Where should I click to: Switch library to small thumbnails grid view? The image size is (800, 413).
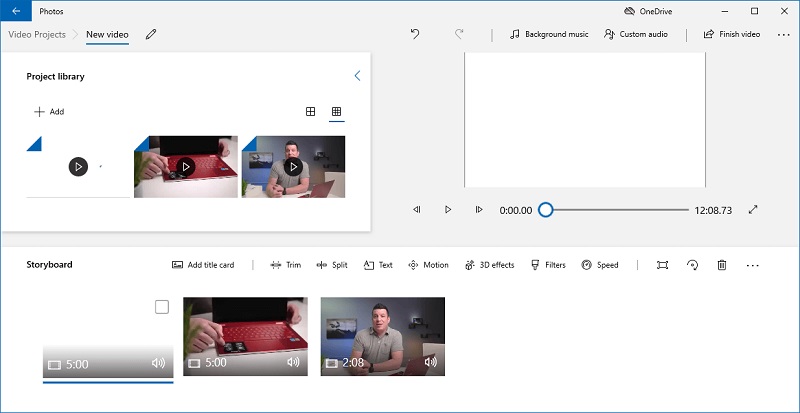[x=336, y=111]
